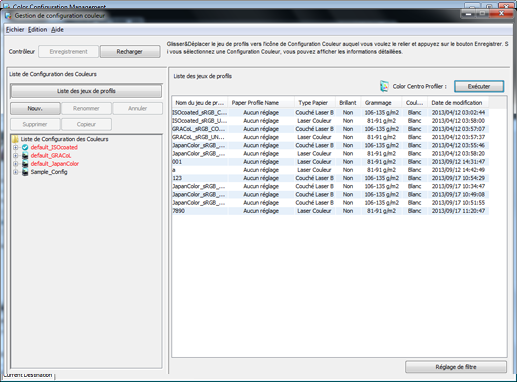
Task: Click the Supprimer button
Action: point(35,124)
